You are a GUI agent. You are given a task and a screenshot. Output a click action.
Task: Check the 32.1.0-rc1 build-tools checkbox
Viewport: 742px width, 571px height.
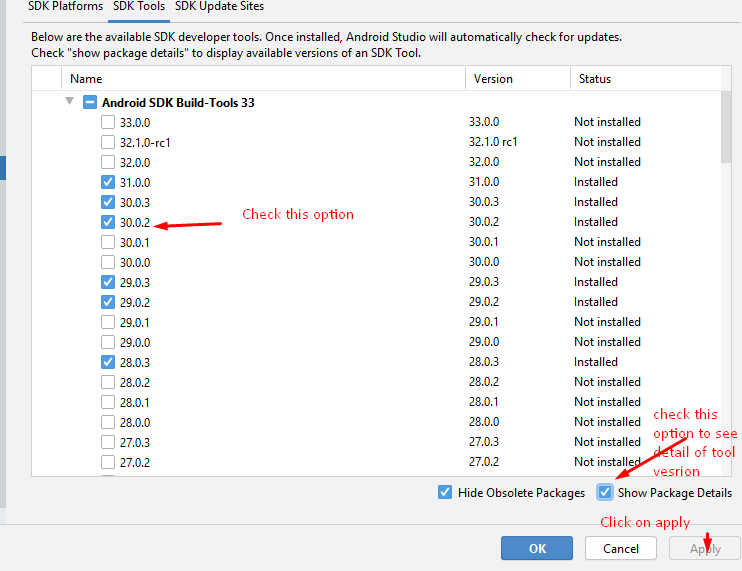(108, 142)
